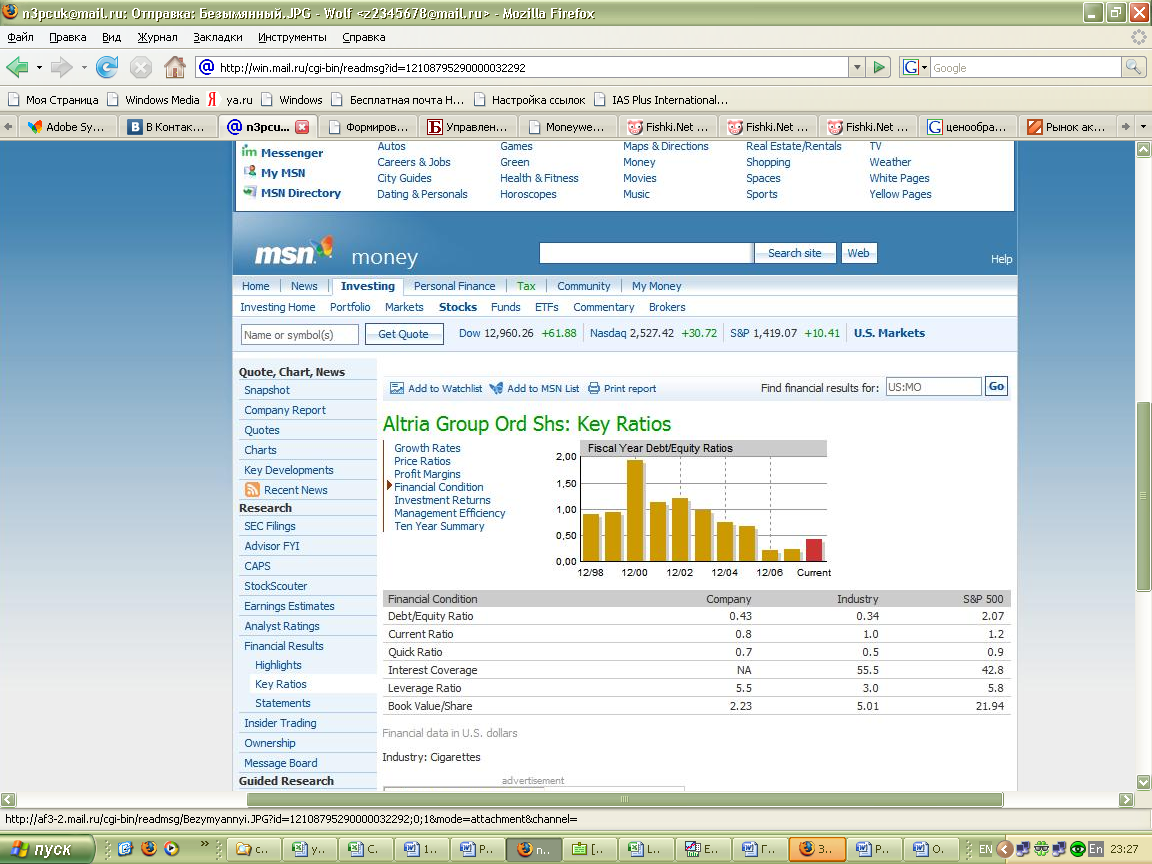Click the scroll down arrow of vertical scrollbar
This screenshot has height=864, width=1152.
pyautogui.click(x=1143, y=782)
